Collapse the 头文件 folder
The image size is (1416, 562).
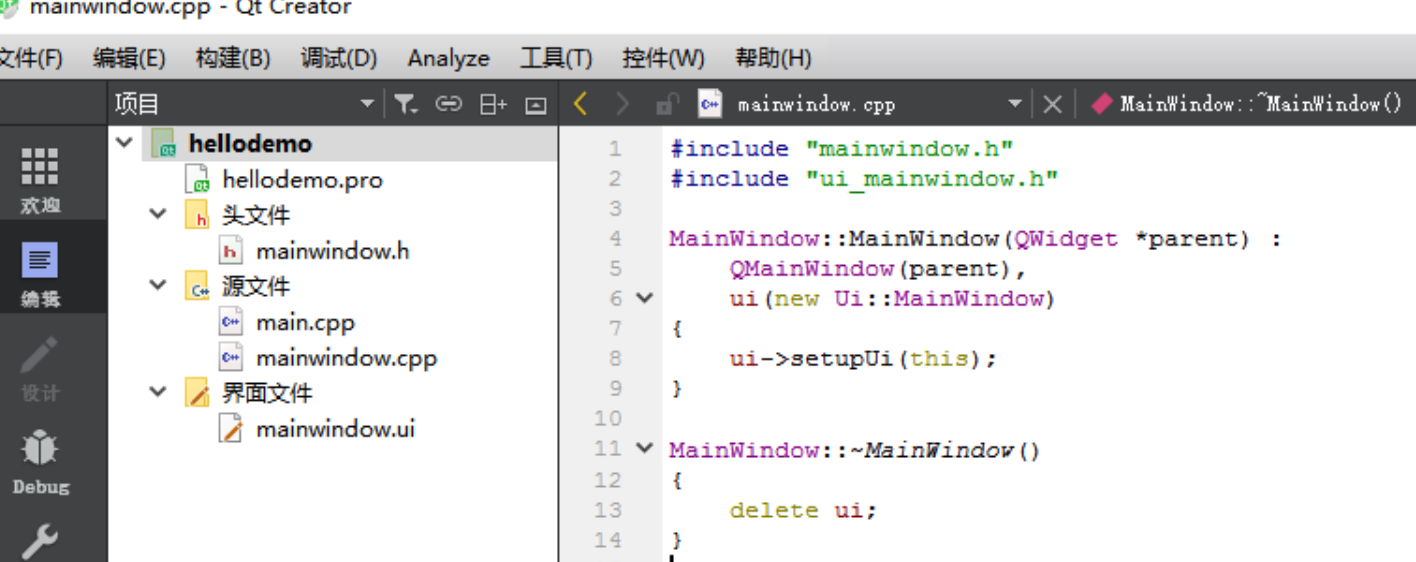158,214
